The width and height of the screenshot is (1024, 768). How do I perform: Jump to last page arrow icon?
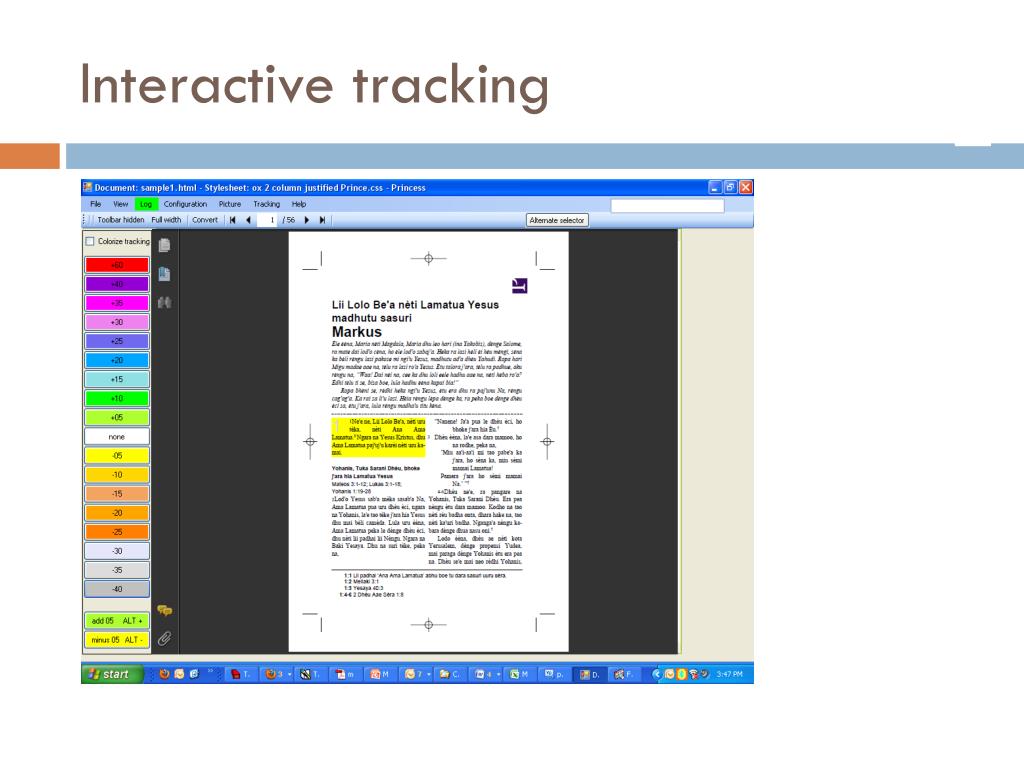(322, 220)
